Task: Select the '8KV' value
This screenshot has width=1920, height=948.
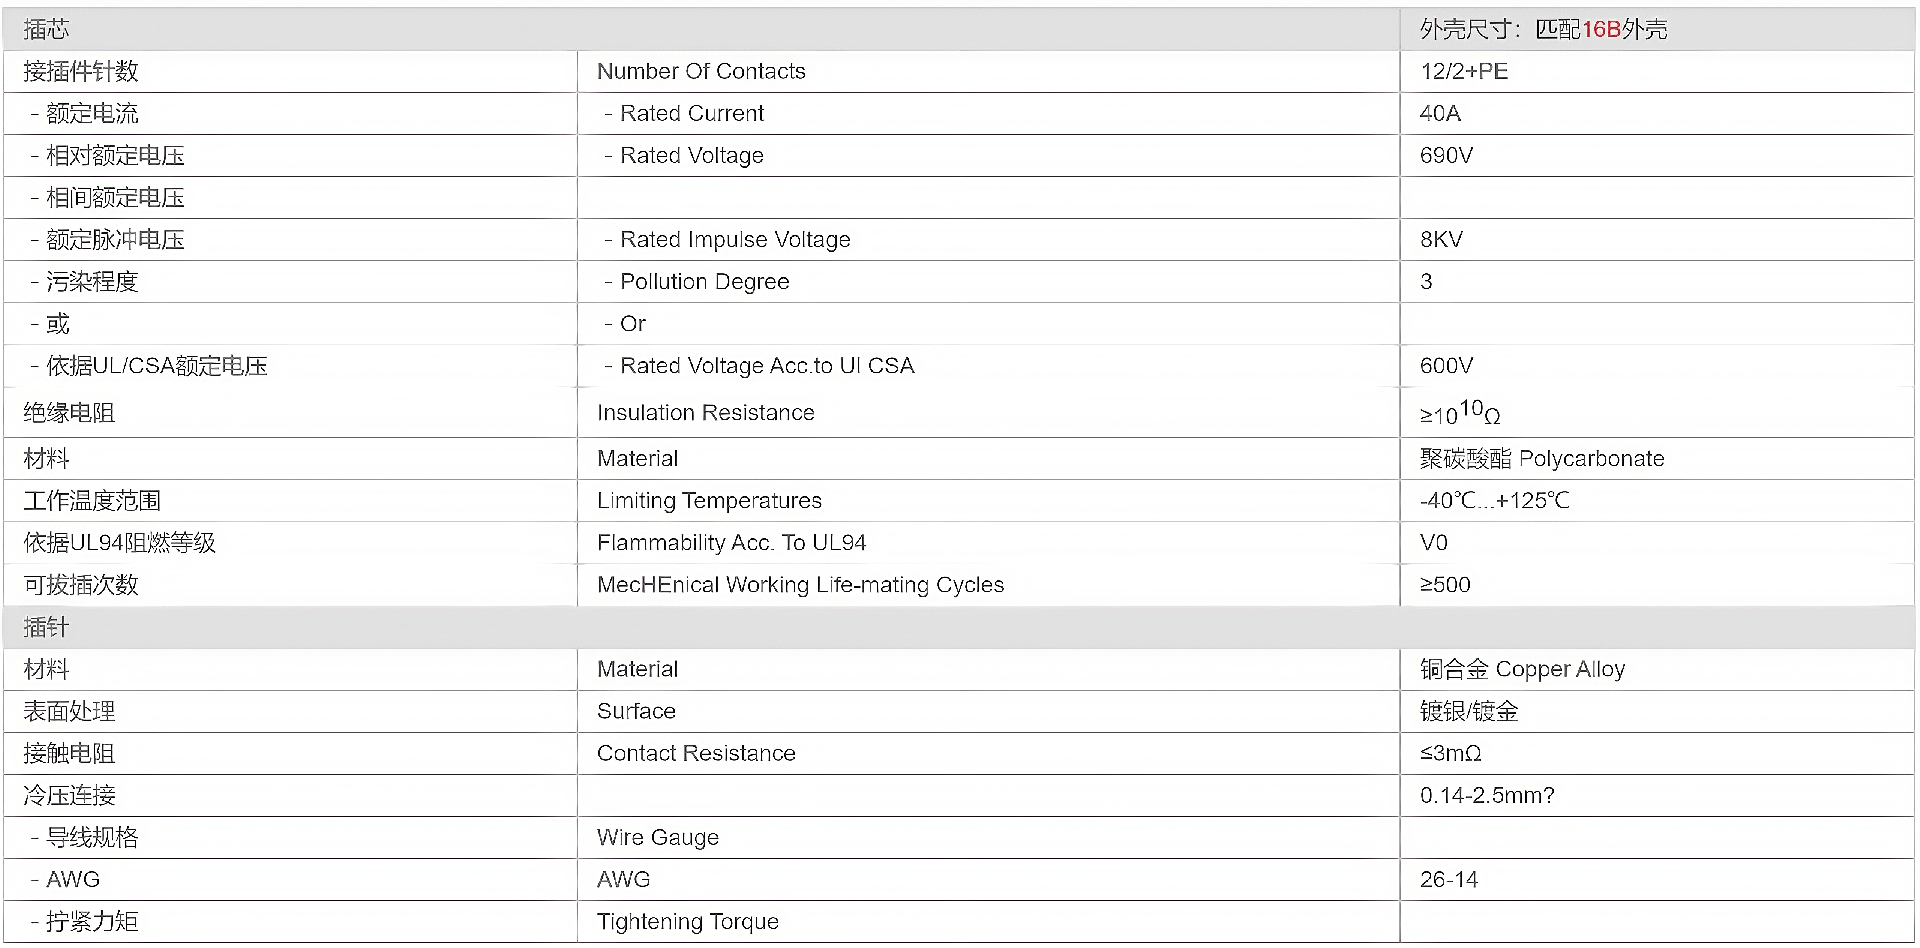Action: point(1441,239)
